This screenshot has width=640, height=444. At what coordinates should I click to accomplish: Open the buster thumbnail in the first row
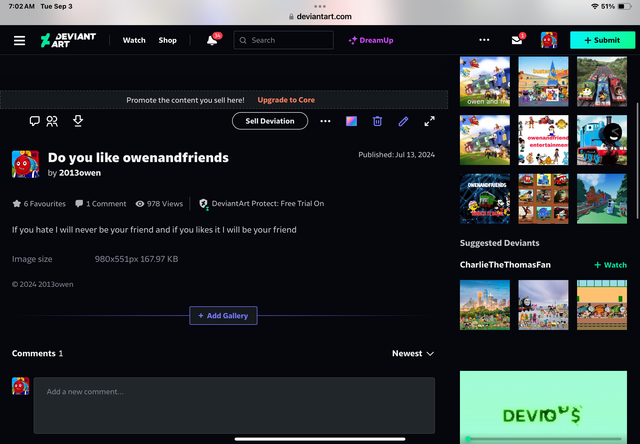(543, 82)
